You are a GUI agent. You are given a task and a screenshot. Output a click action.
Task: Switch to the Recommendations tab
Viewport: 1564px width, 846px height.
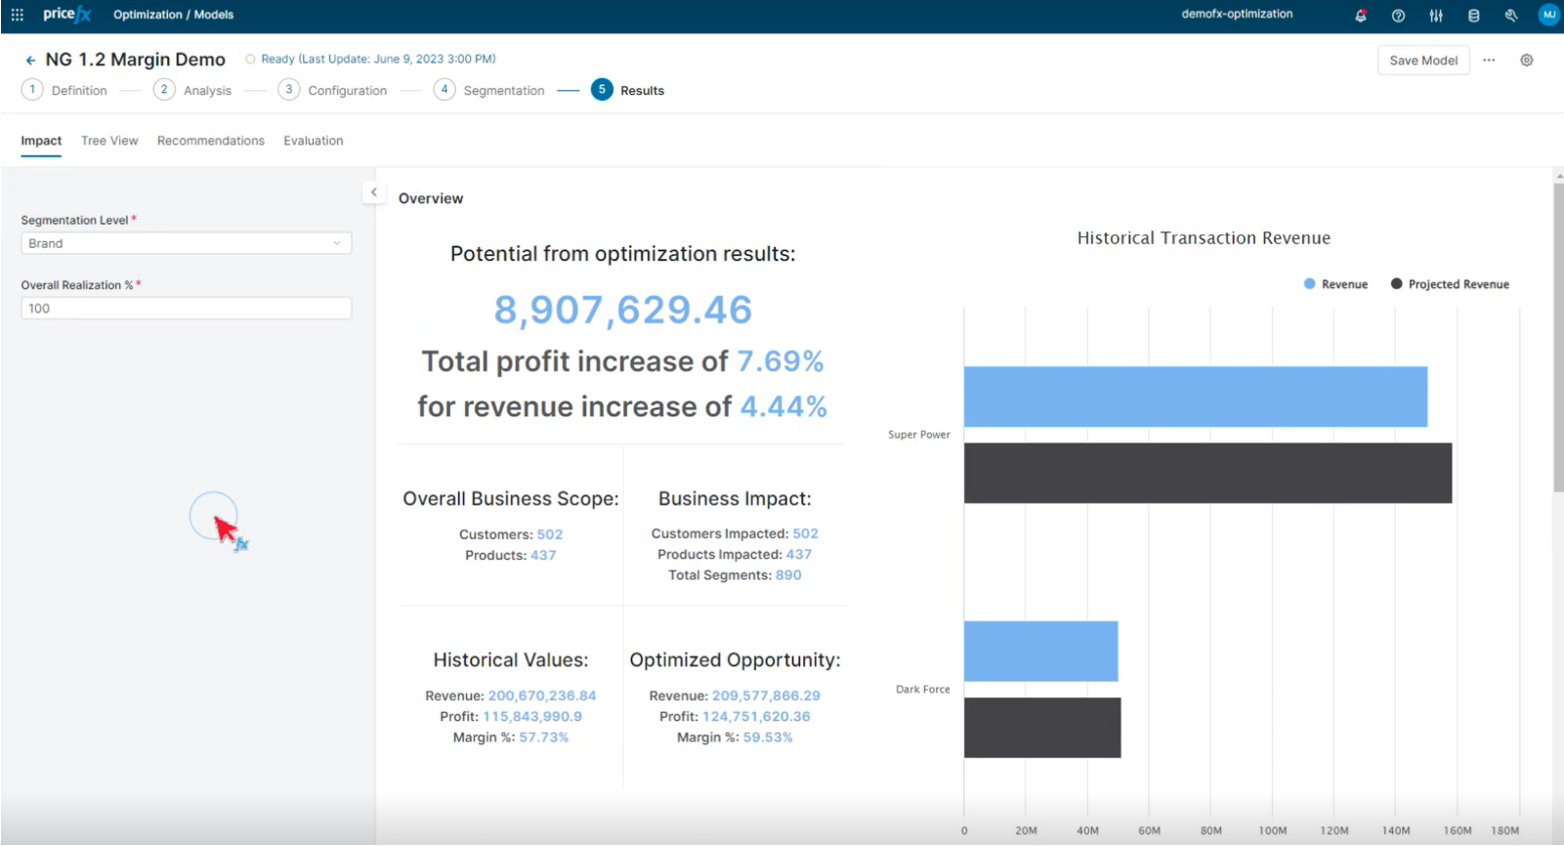pyautogui.click(x=210, y=141)
